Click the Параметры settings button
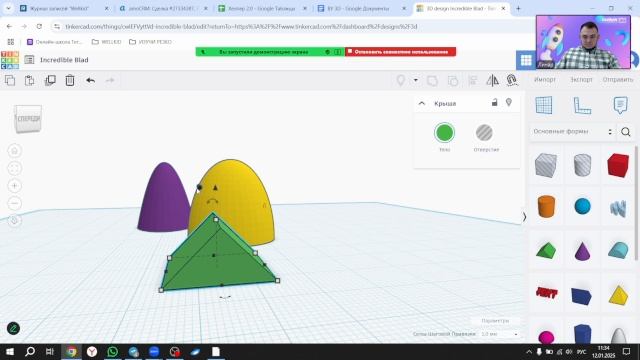Screen dimensions: 640x360 (495, 321)
